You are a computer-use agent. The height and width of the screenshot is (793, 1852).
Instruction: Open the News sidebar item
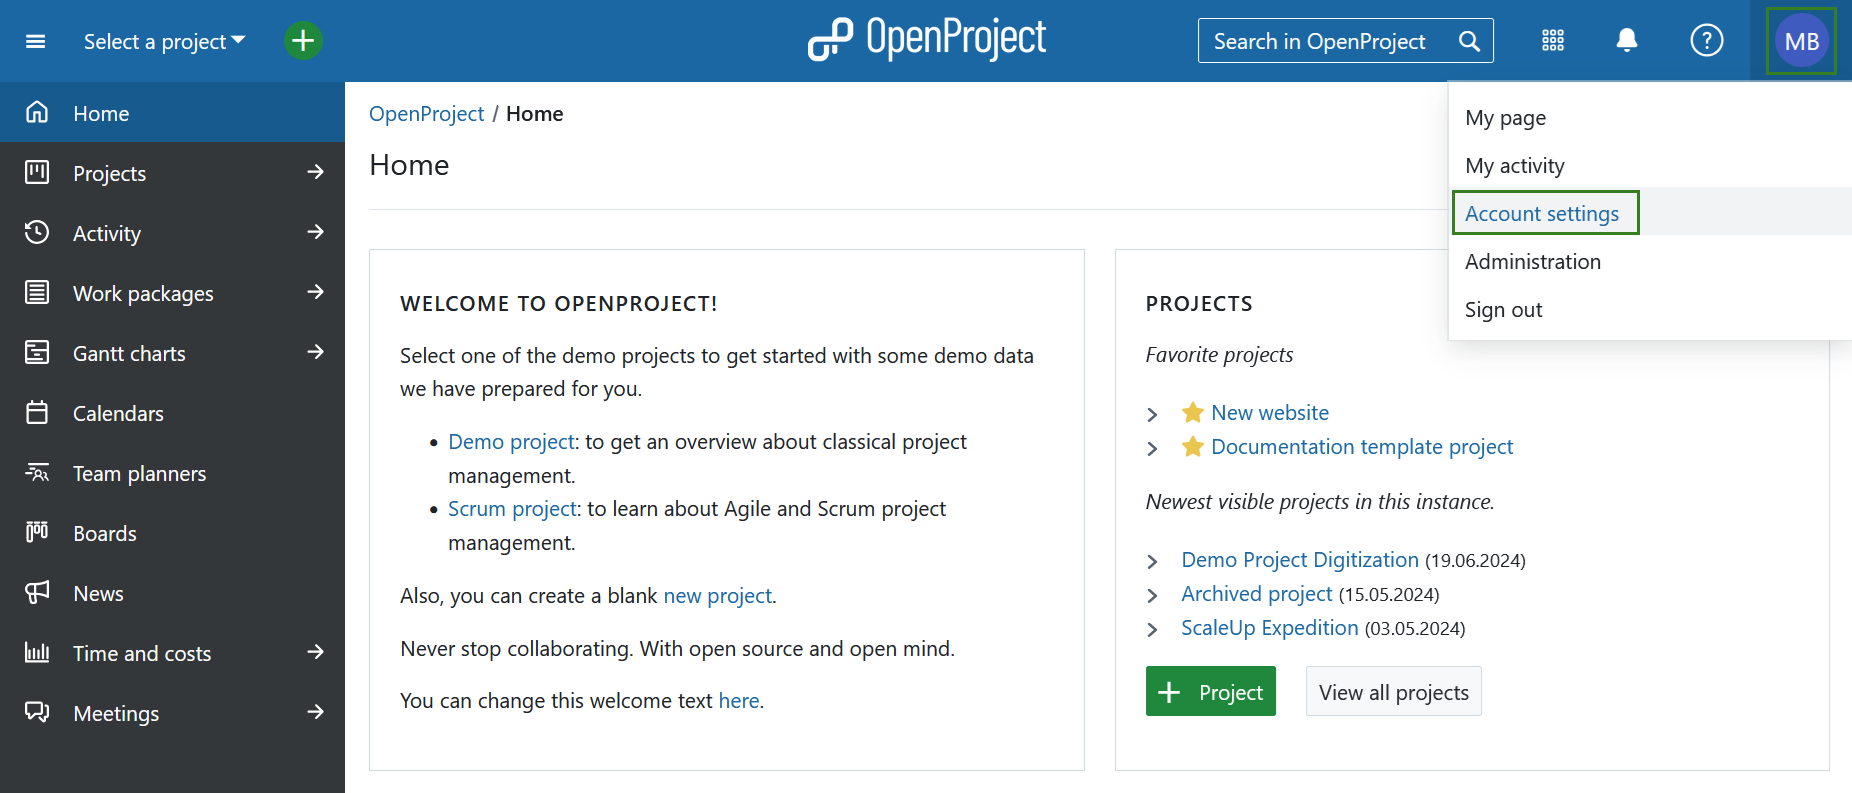[172, 592]
